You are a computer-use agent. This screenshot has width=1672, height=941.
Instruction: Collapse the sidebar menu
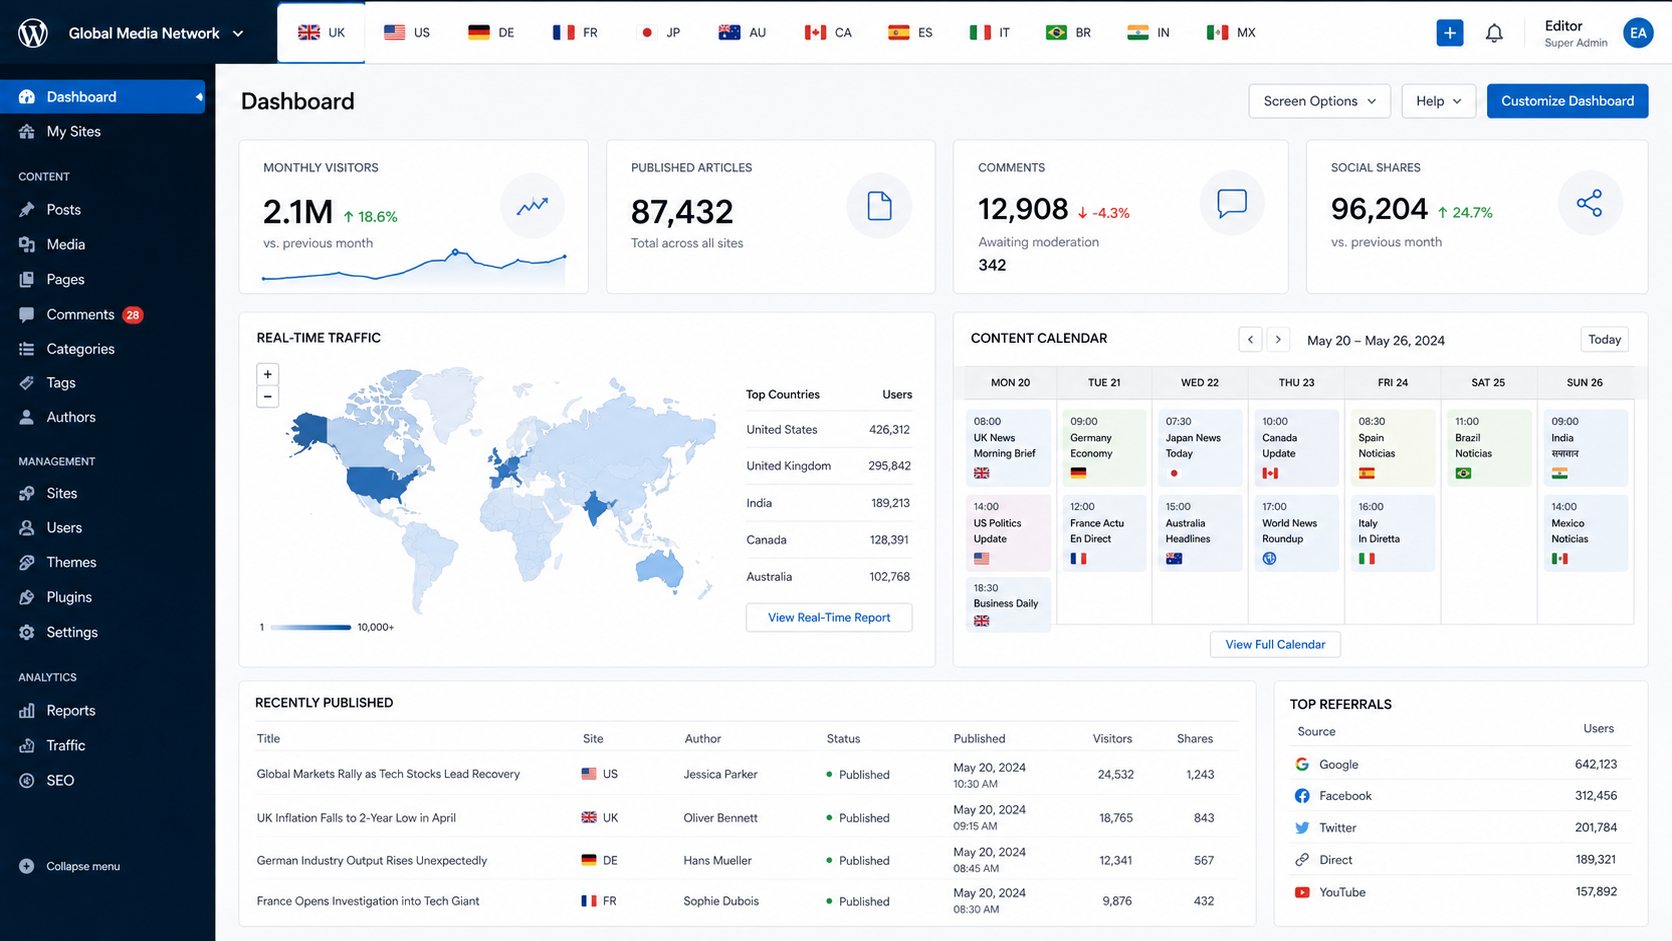coord(70,866)
